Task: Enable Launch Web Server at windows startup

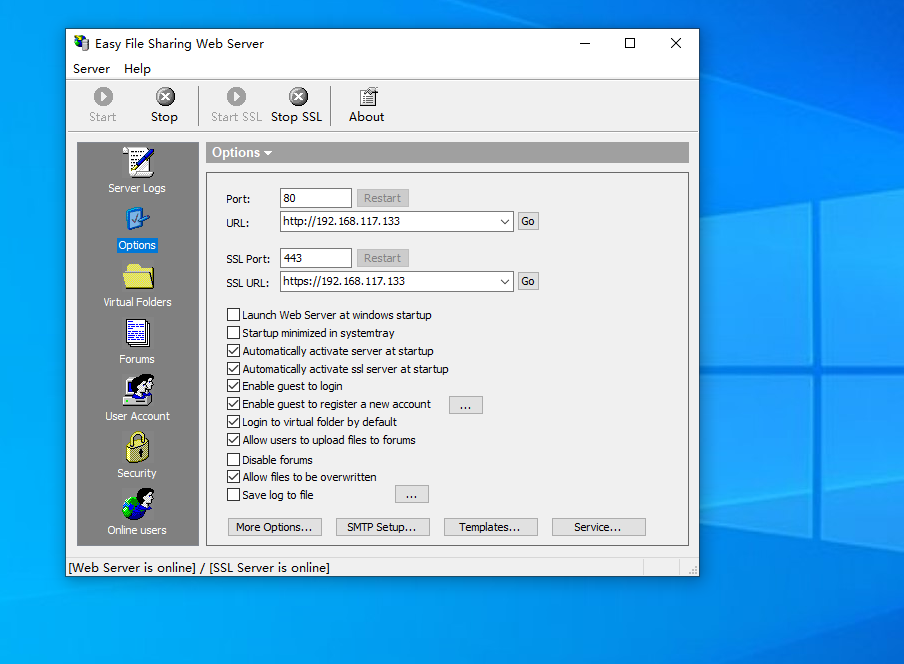Action: coord(234,315)
